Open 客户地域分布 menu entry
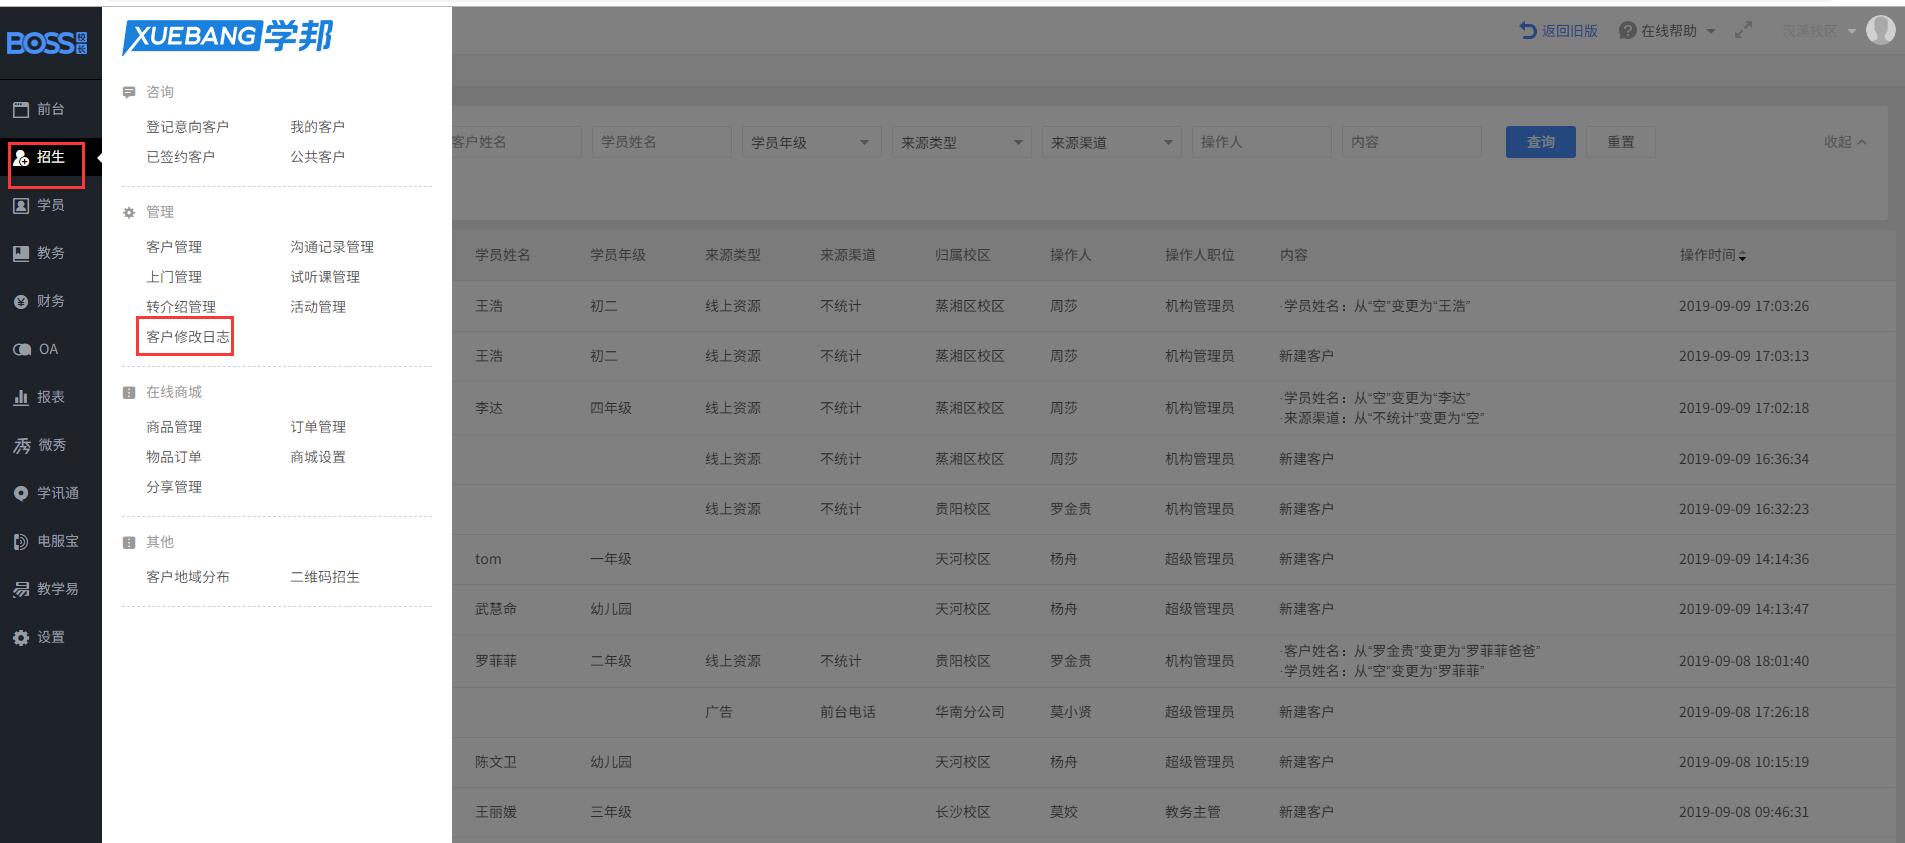 [x=188, y=577]
